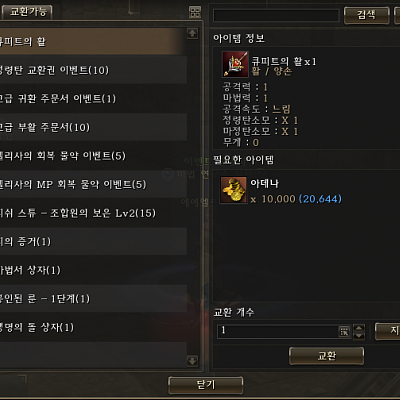Click the Adena gold coin icon
This screenshot has width=400, height=400.
[233, 190]
